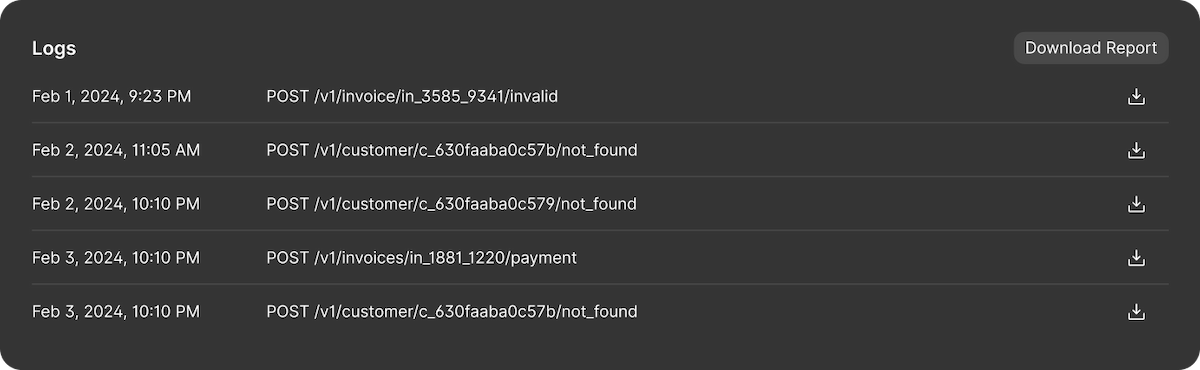Click the timestamp of the last log row

pos(116,313)
